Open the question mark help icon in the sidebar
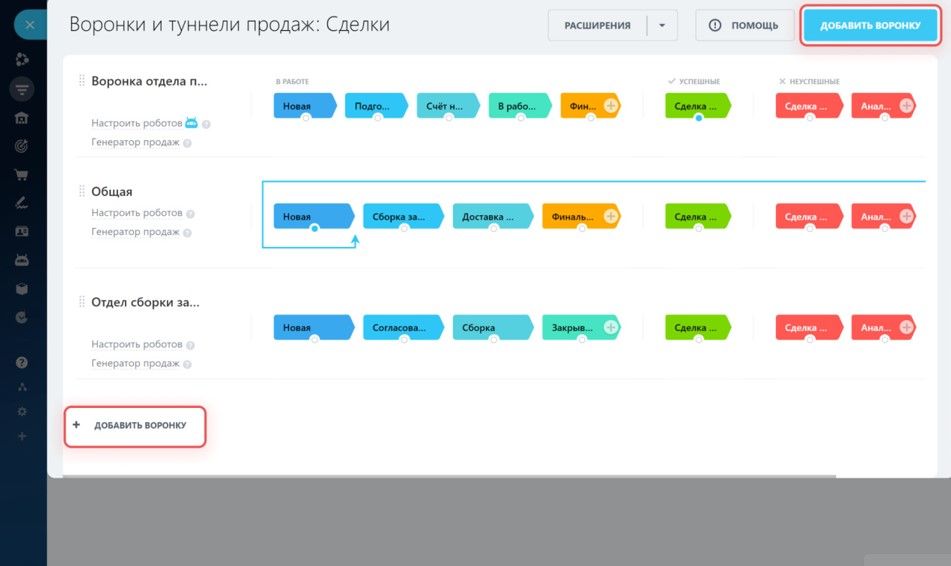The width and height of the screenshot is (951, 566). 22,362
